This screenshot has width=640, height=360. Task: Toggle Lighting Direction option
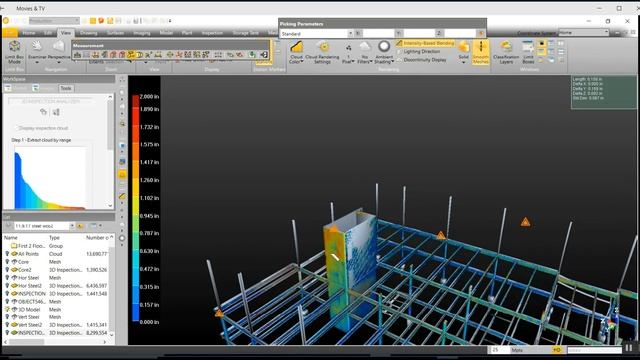(x=418, y=51)
